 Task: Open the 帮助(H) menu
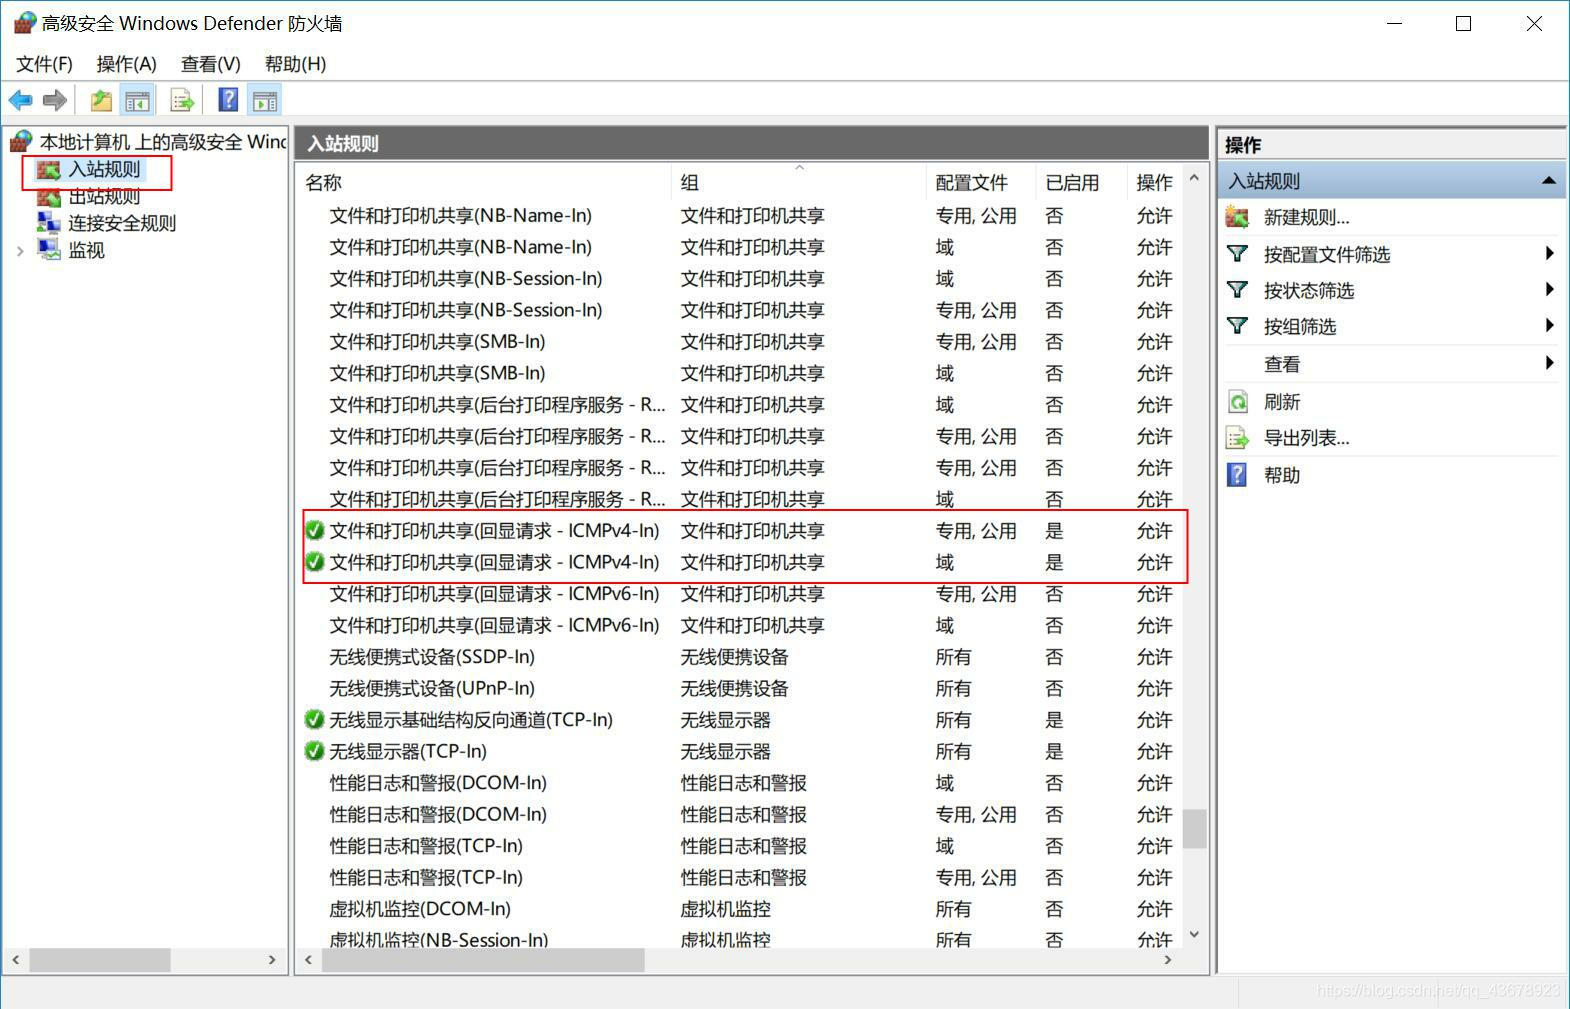[x=295, y=64]
